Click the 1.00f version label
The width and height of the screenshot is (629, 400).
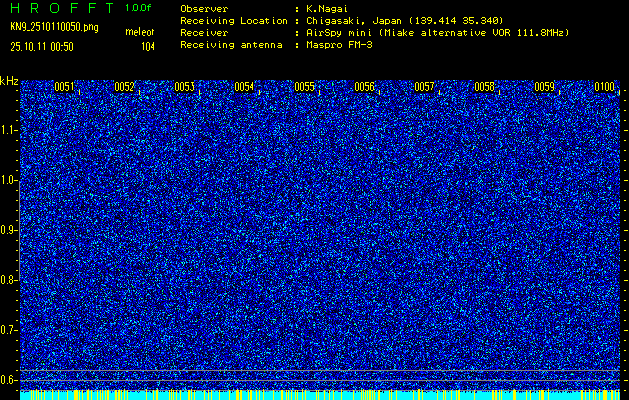139,7
